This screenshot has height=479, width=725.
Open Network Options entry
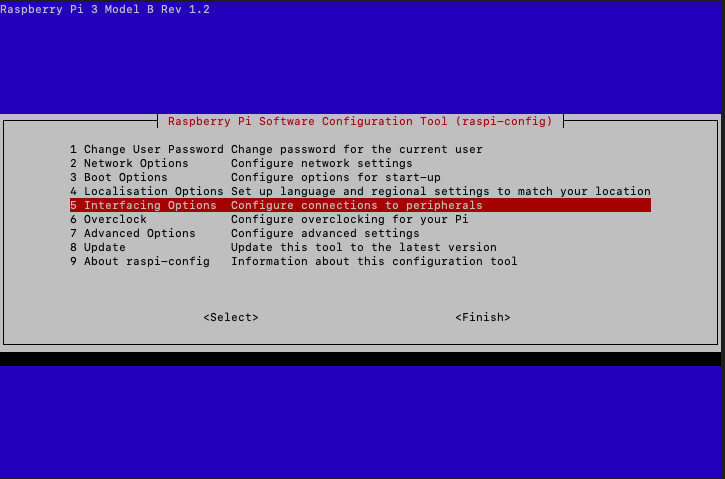(x=360, y=163)
